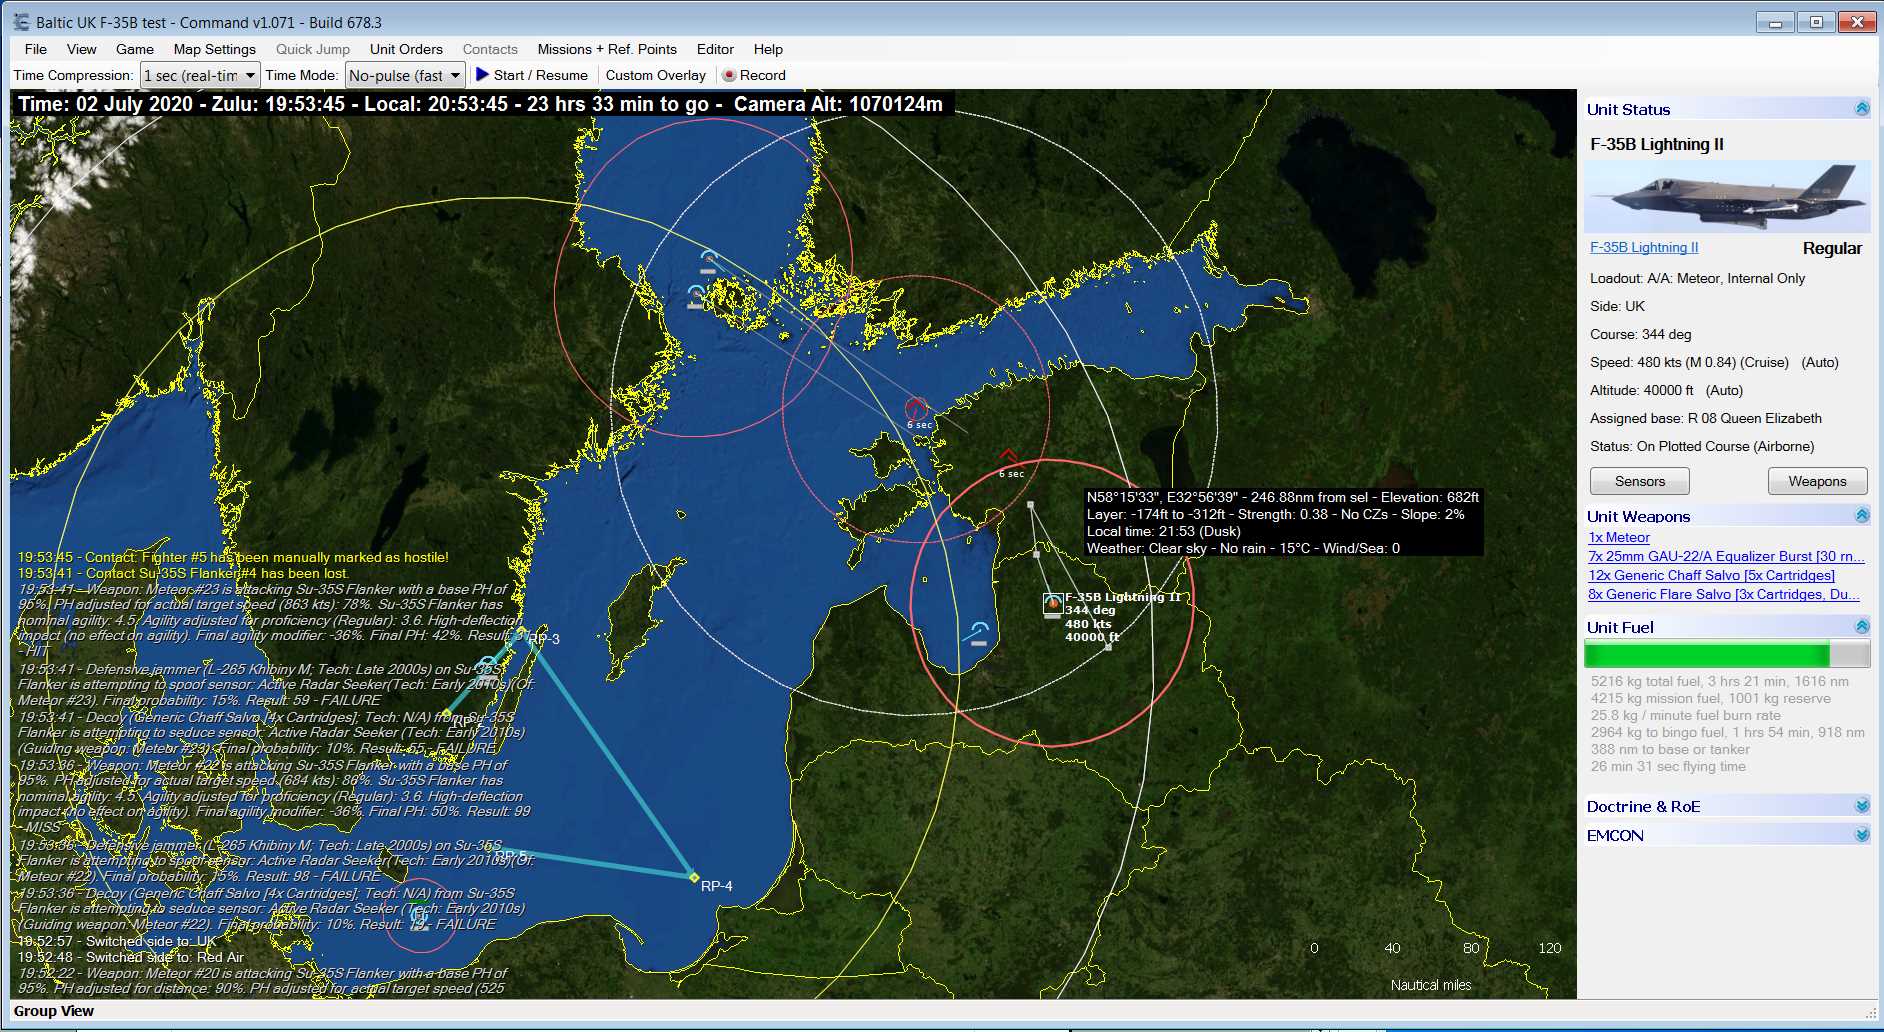
Task: Click the middle waypoint of the F-35B course
Action: coord(1036,554)
